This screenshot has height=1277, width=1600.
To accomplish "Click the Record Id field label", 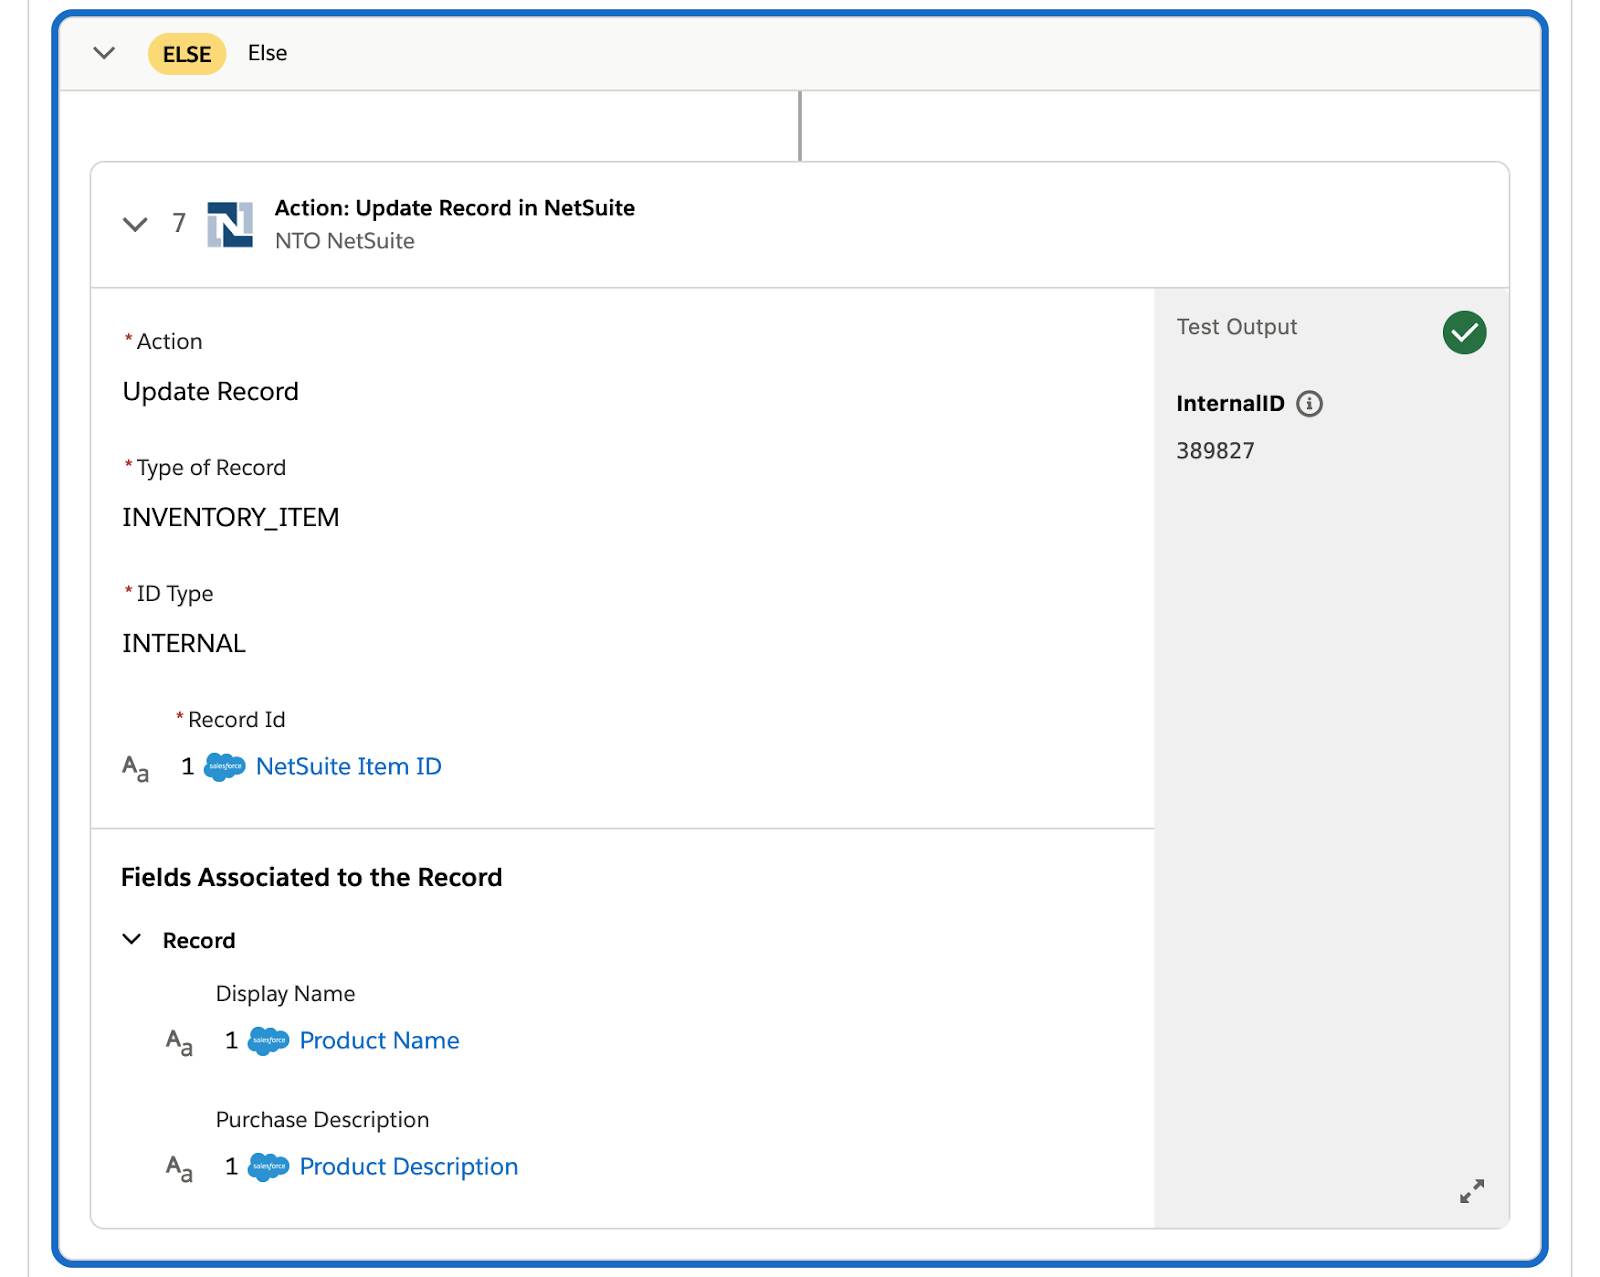I will [237, 720].
